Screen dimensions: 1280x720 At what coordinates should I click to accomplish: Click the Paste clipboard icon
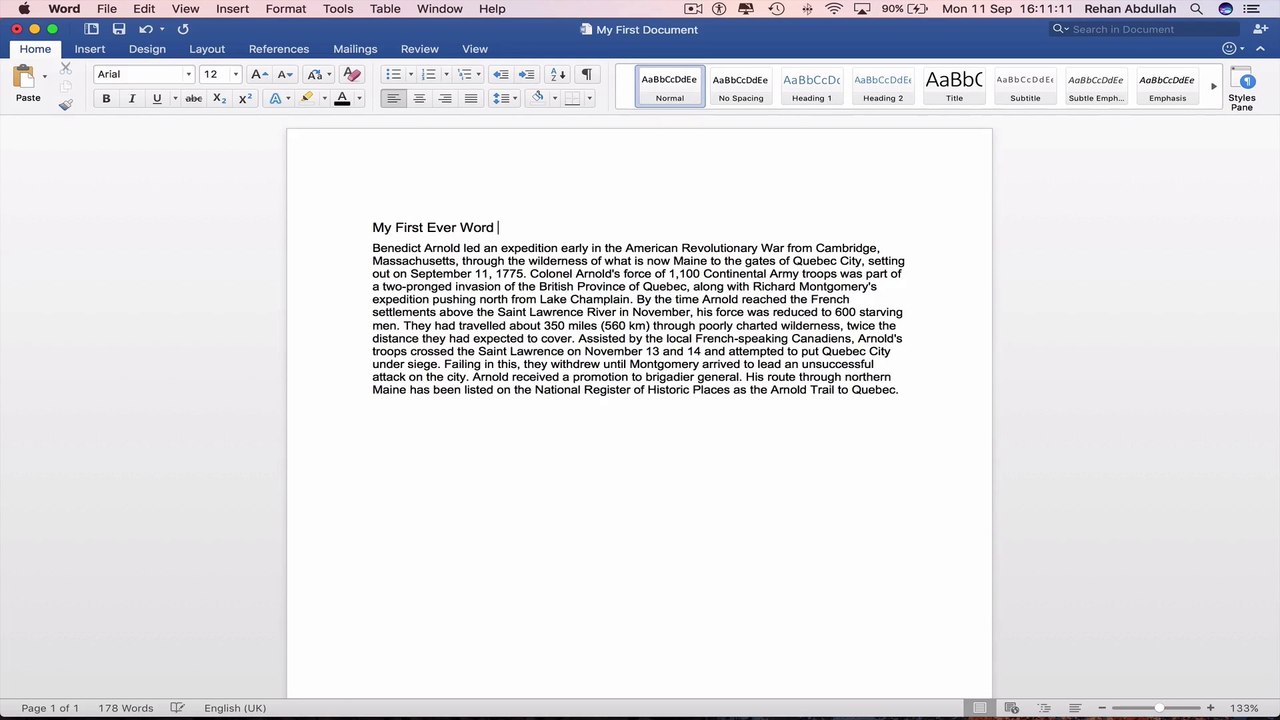click(23, 76)
